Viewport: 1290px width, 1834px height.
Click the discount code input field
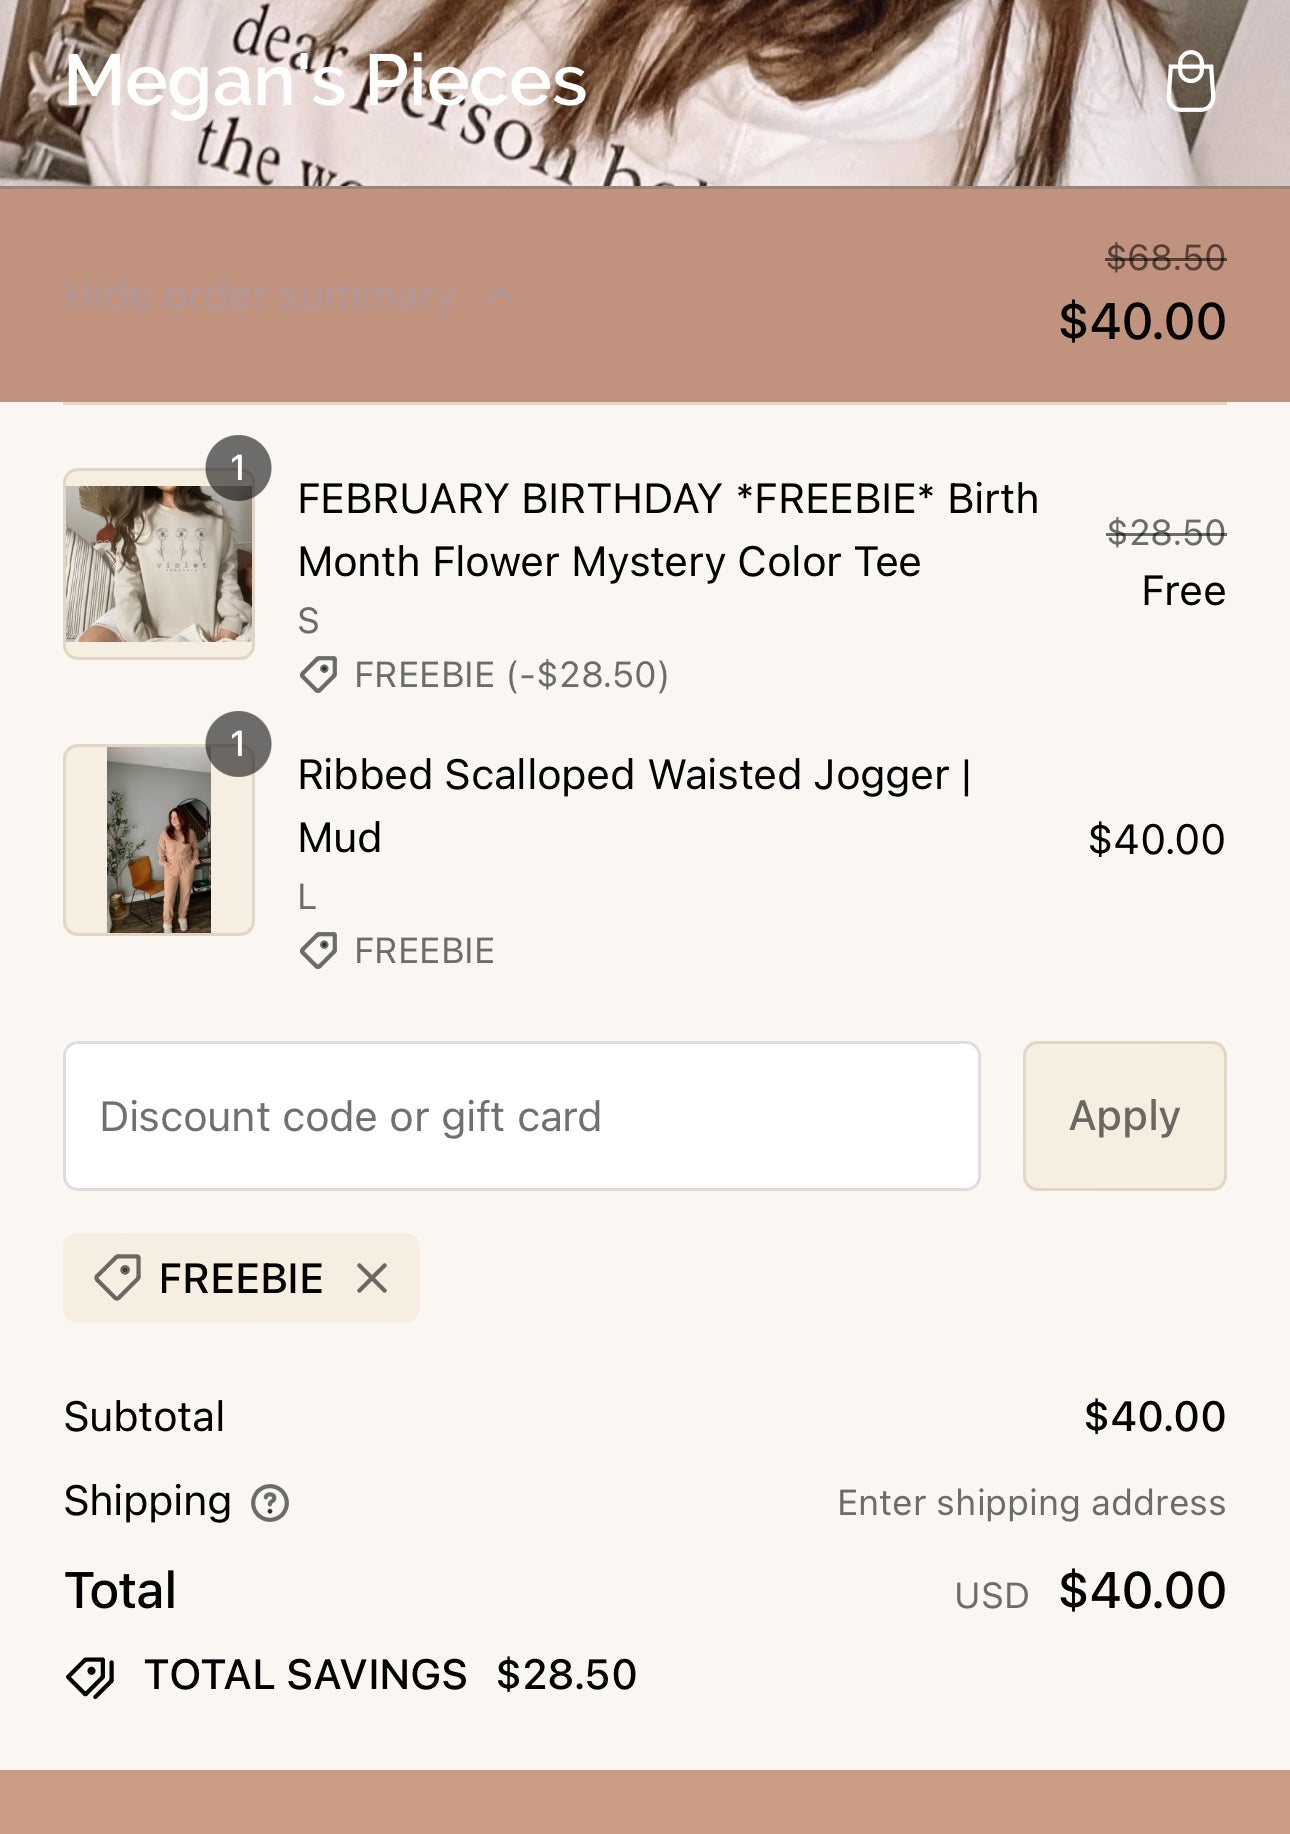click(x=520, y=1115)
